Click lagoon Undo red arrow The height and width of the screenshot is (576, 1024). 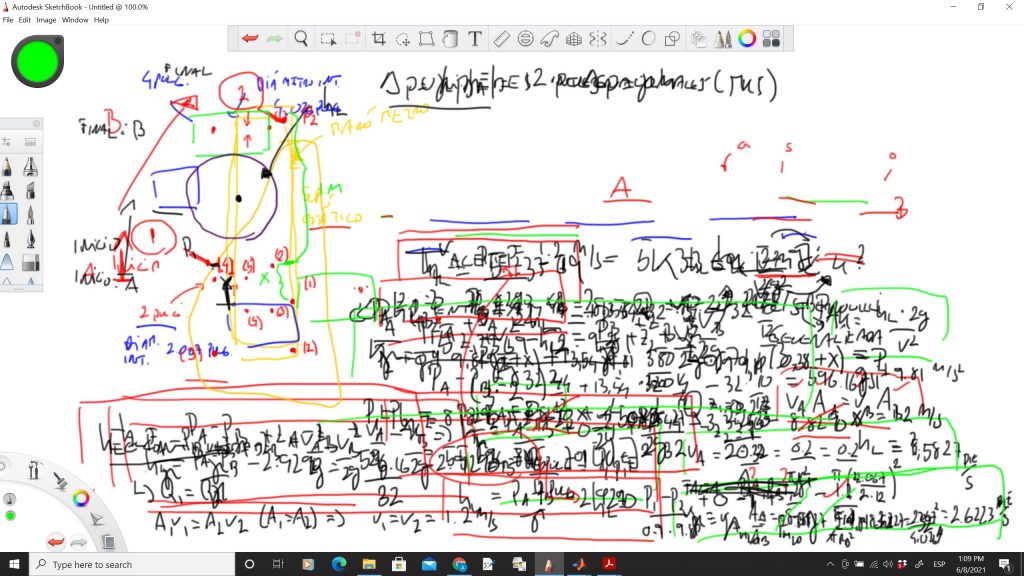click(56, 541)
